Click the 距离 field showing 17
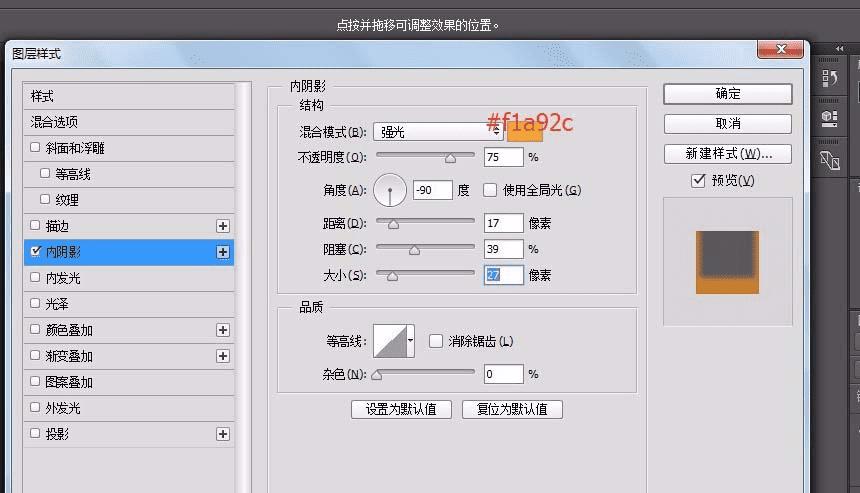Screen dimensions: 860x493 click(503, 223)
